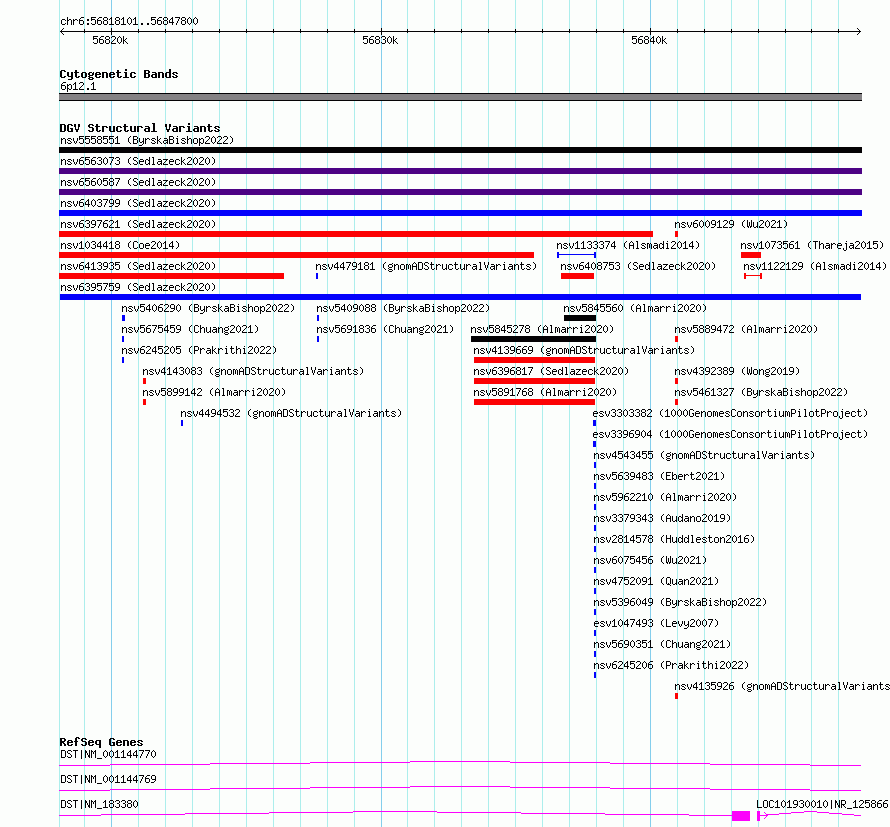Click the RefSeq Genes track title

[101, 742]
